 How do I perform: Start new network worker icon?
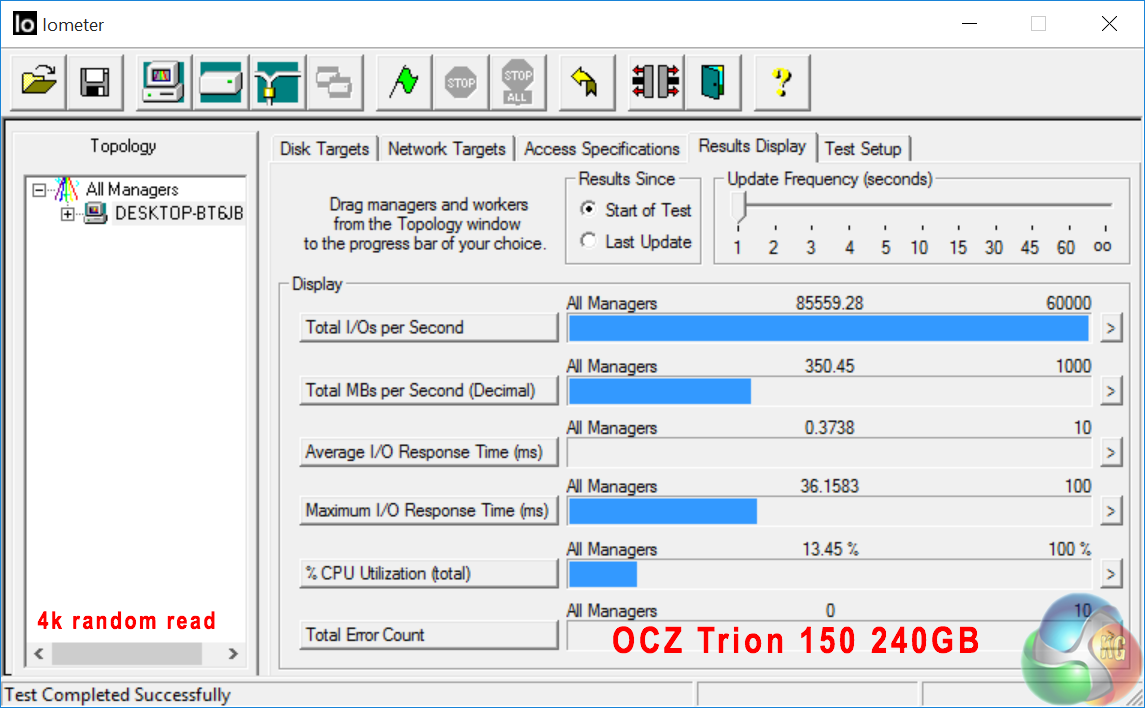click(x=277, y=82)
